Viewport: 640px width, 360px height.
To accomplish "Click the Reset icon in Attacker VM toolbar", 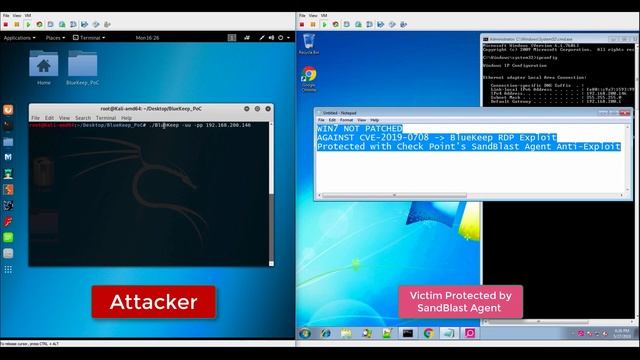I will coord(39,25).
